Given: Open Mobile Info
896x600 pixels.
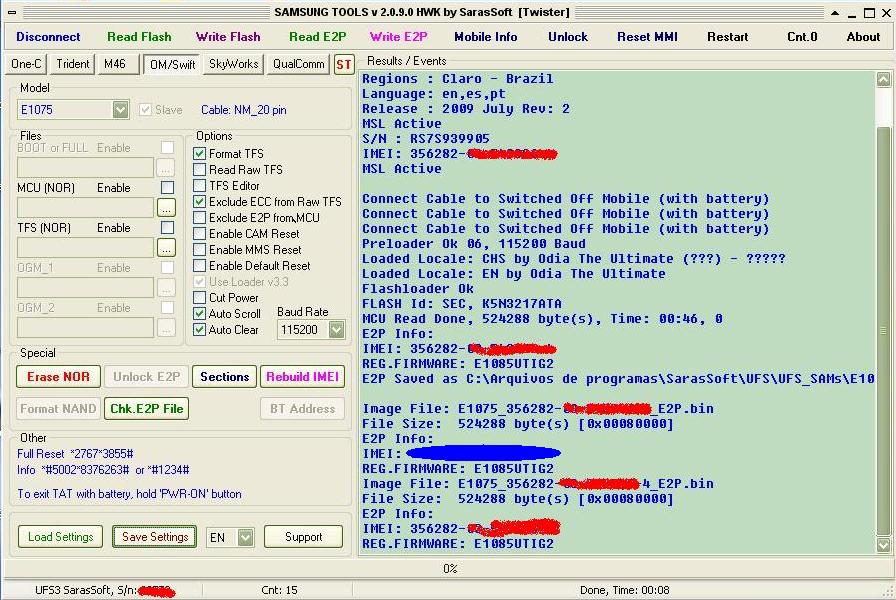Looking at the screenshot, I should pos(486,37).
